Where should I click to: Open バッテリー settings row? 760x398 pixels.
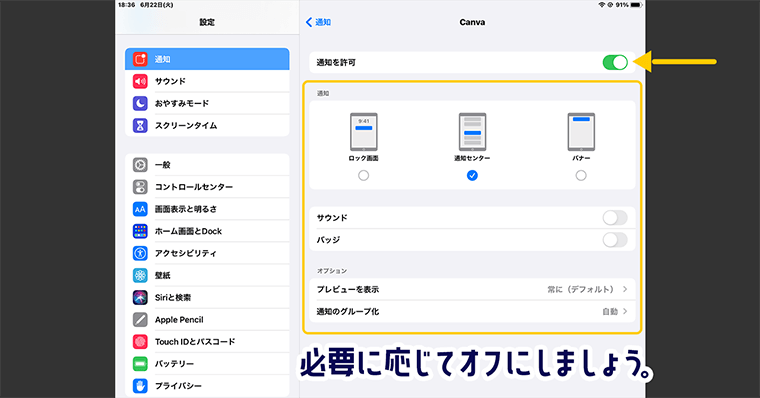point(207,364)
